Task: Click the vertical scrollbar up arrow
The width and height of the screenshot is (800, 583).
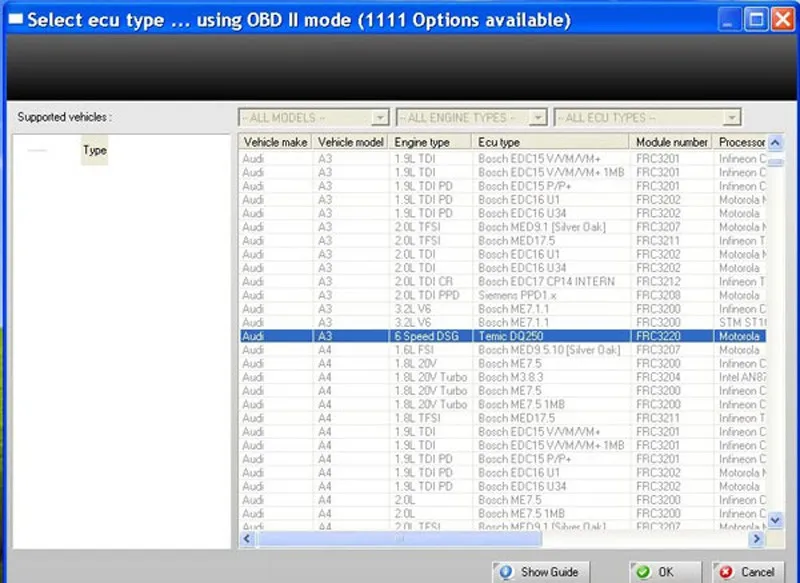Action: point(776,142)
